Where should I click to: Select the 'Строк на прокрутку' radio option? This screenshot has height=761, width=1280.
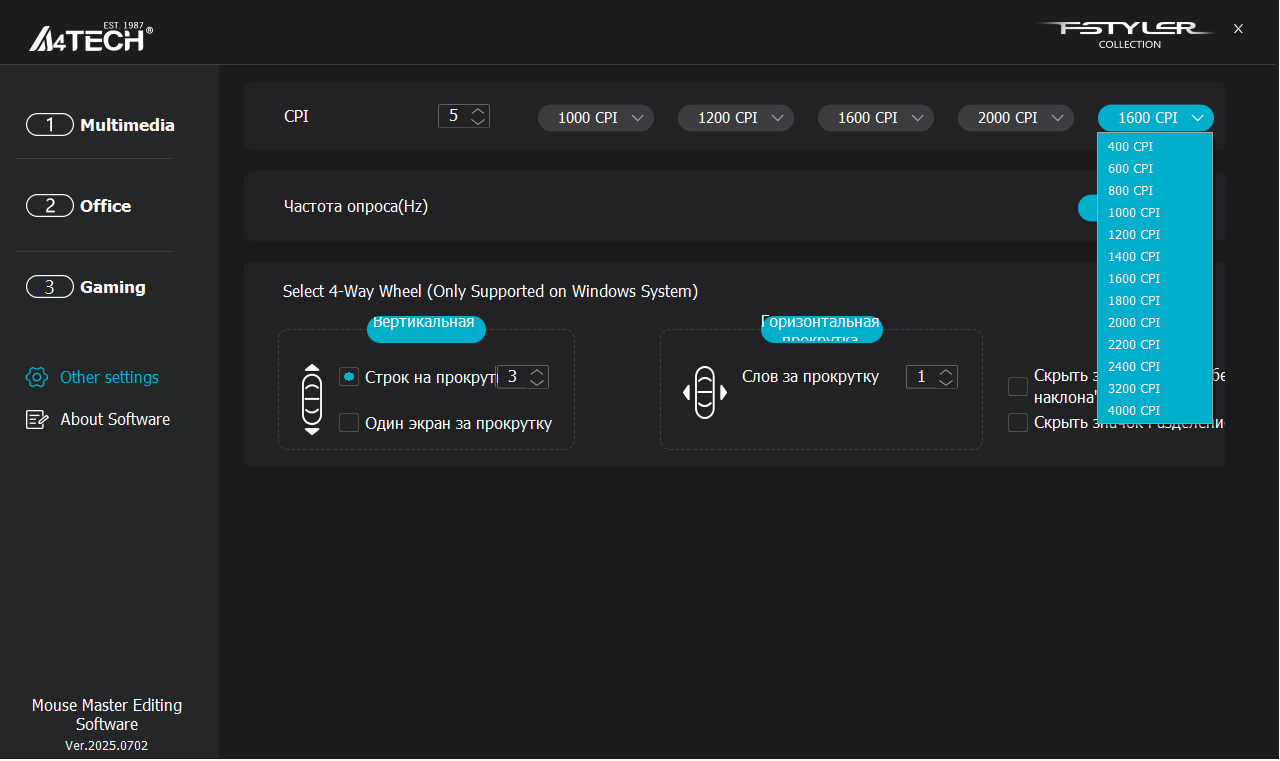click(349, 376)
